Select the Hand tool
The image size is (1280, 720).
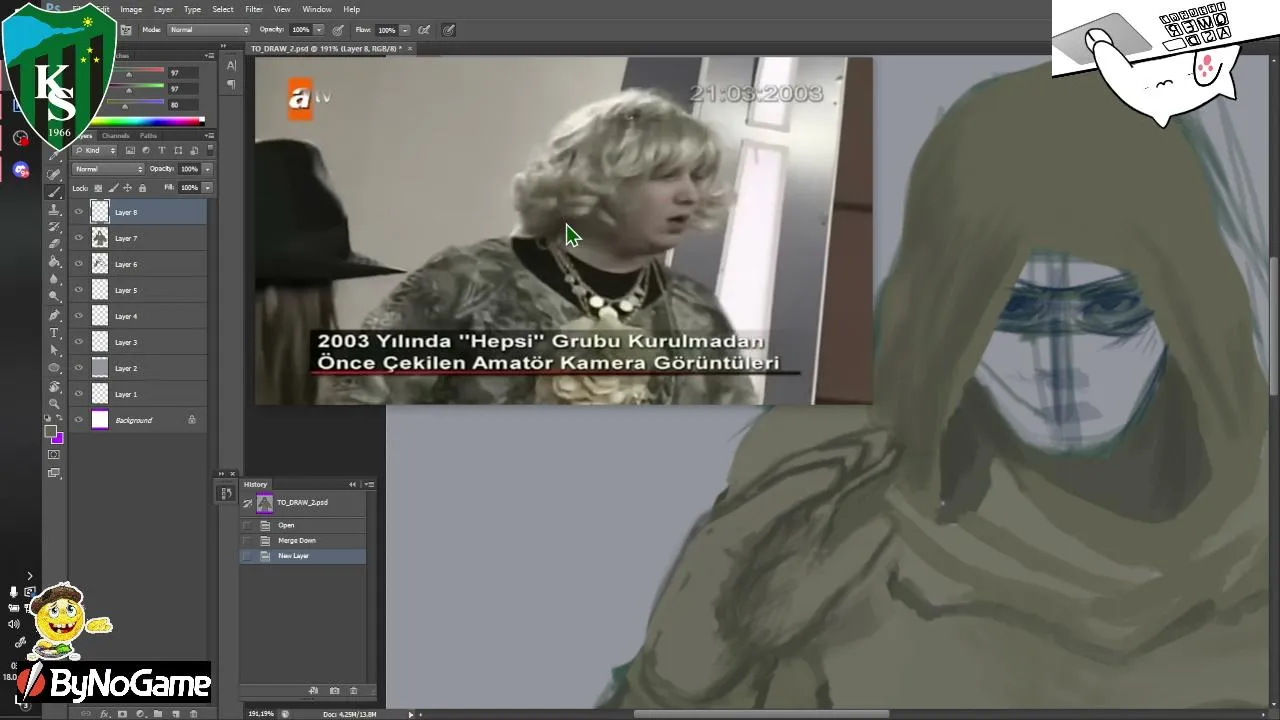(54, 386)
